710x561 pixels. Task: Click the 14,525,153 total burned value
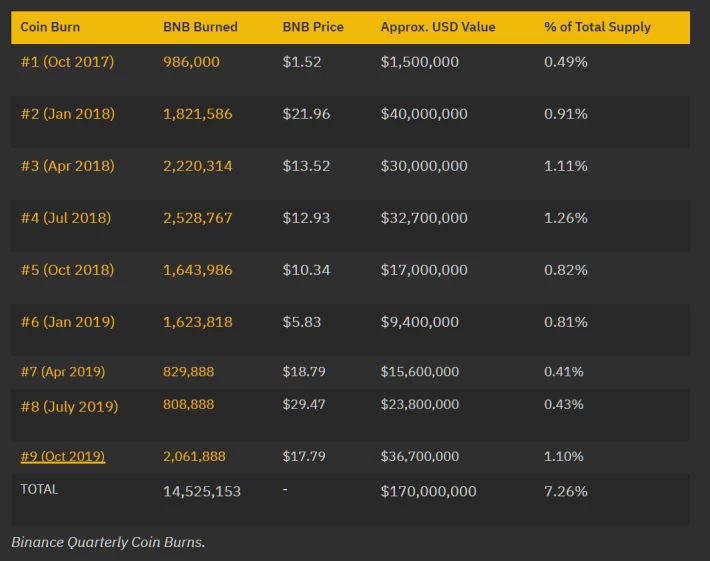click(x=202, y=491)
